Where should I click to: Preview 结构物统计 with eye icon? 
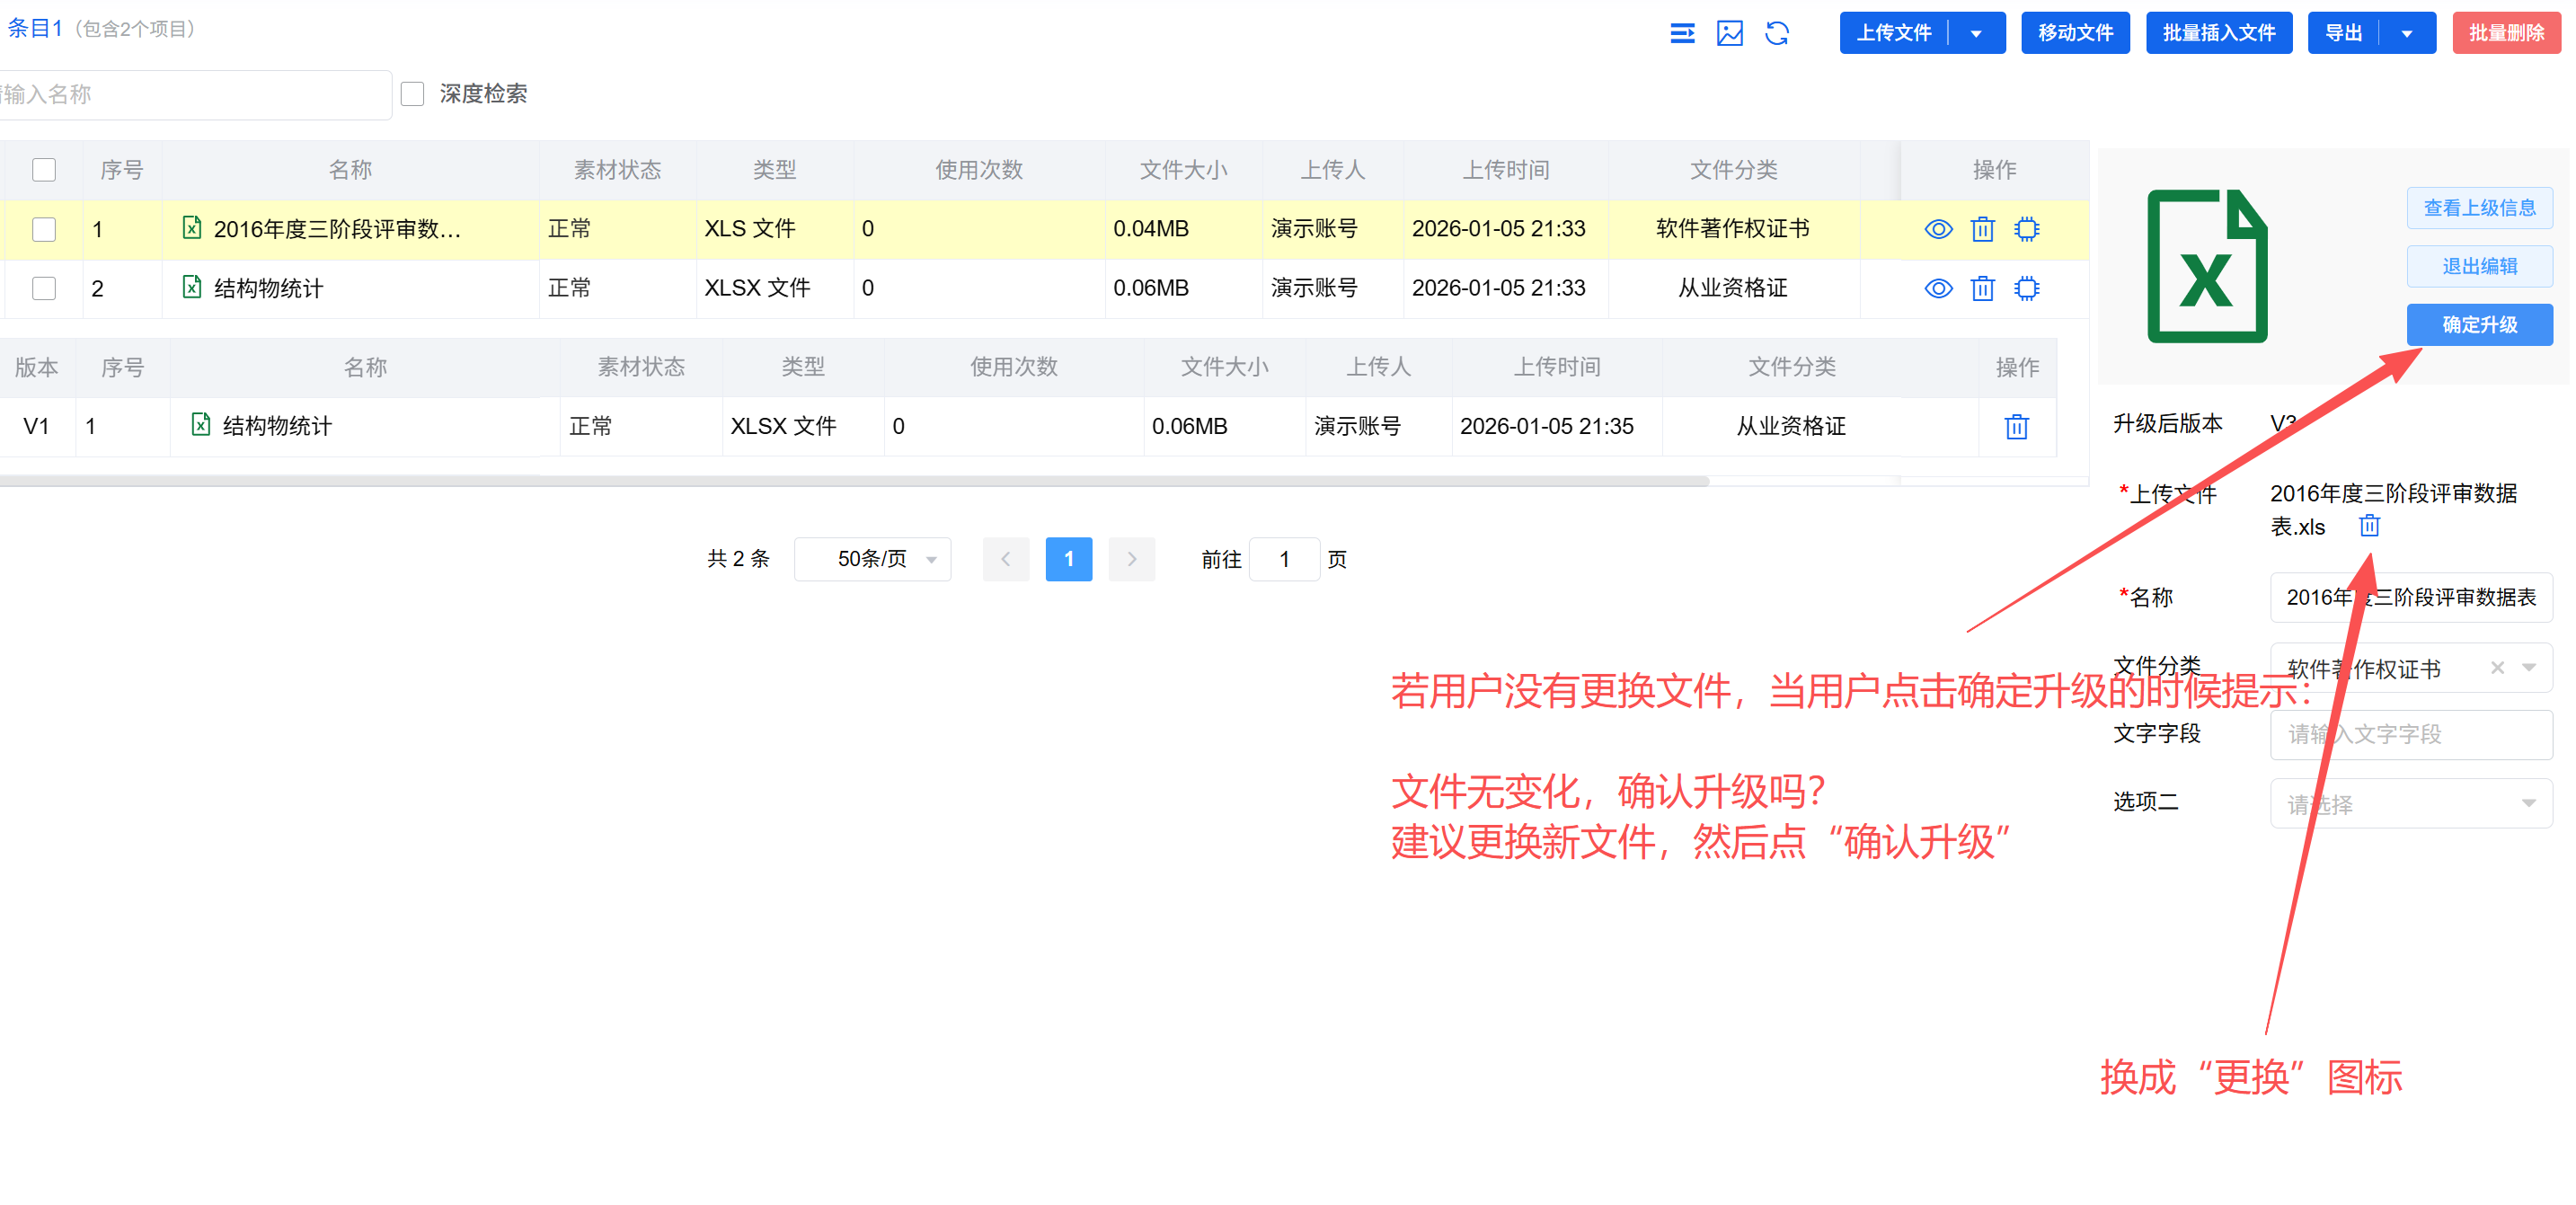pyautogui.click(x=1938, y=289)
